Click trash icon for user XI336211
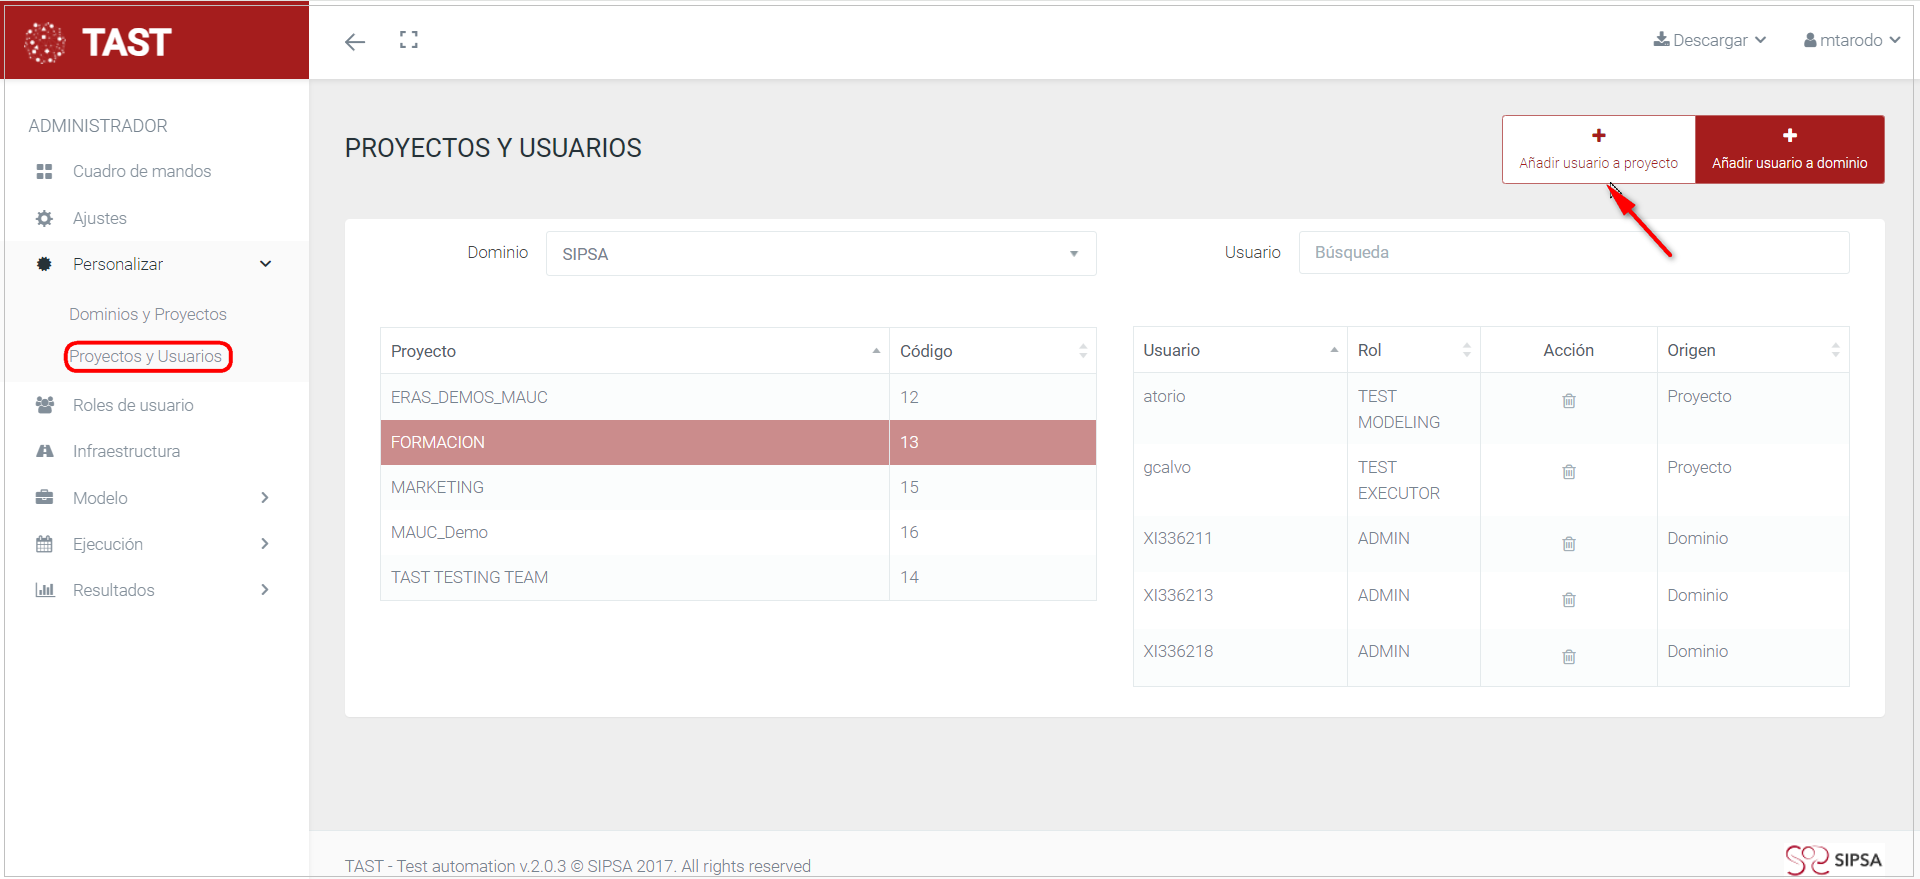 click(x=1568, y=544)
